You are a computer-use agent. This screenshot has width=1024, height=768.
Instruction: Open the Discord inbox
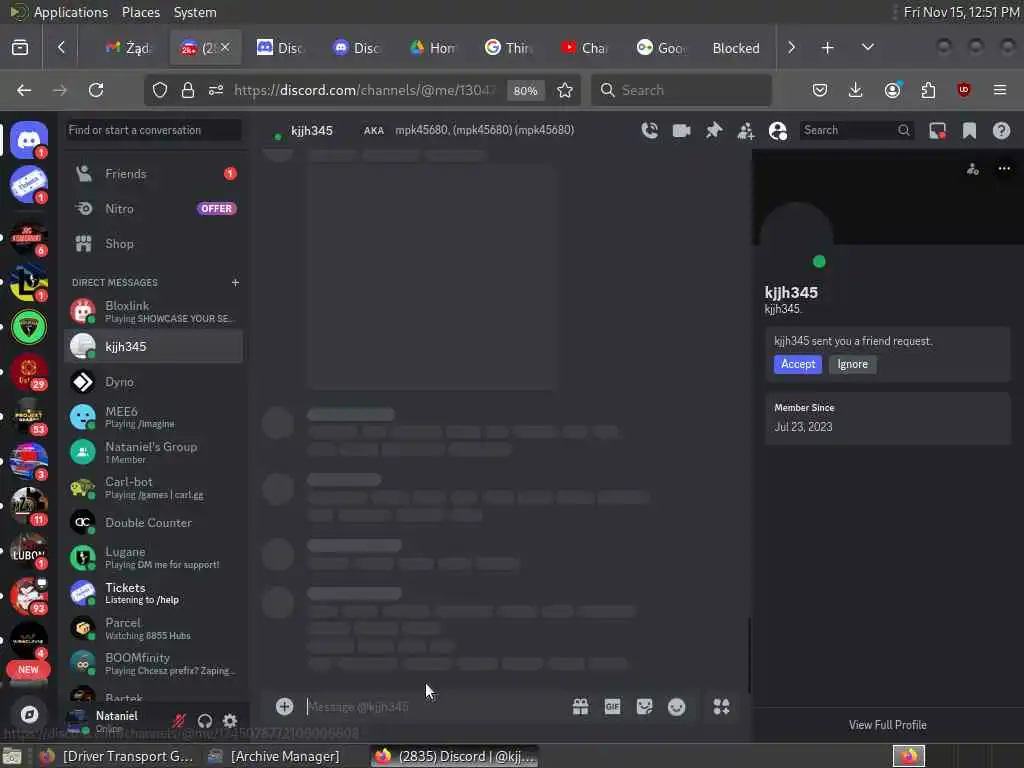tap(937, 131)
